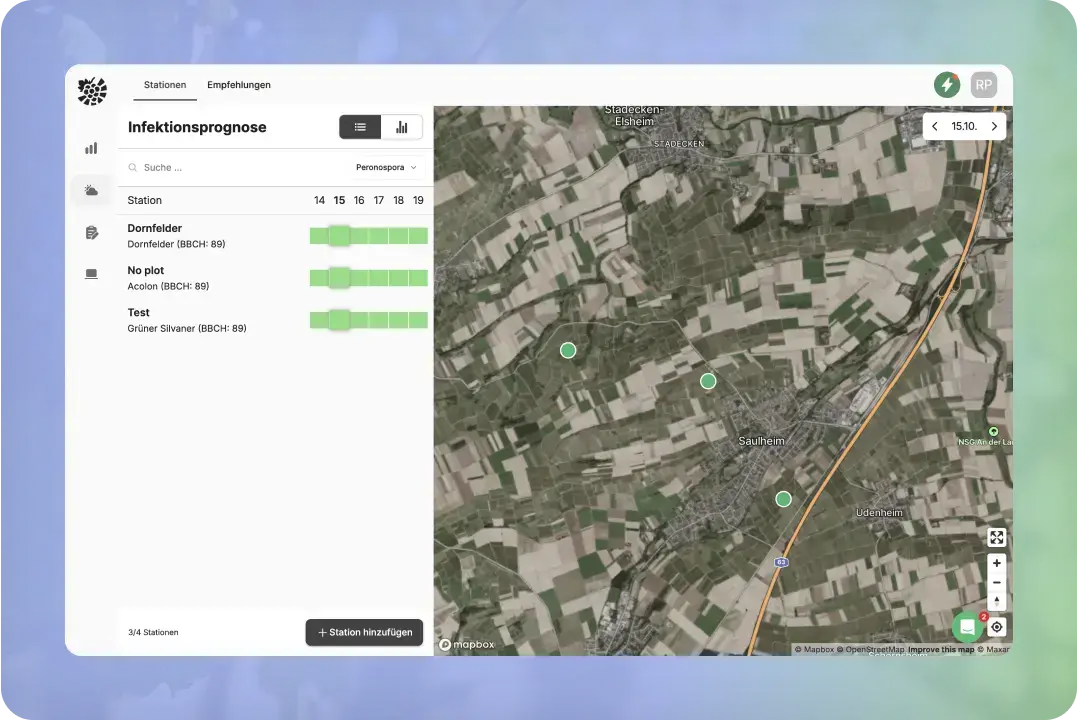Select the Stationen tab

165,85
